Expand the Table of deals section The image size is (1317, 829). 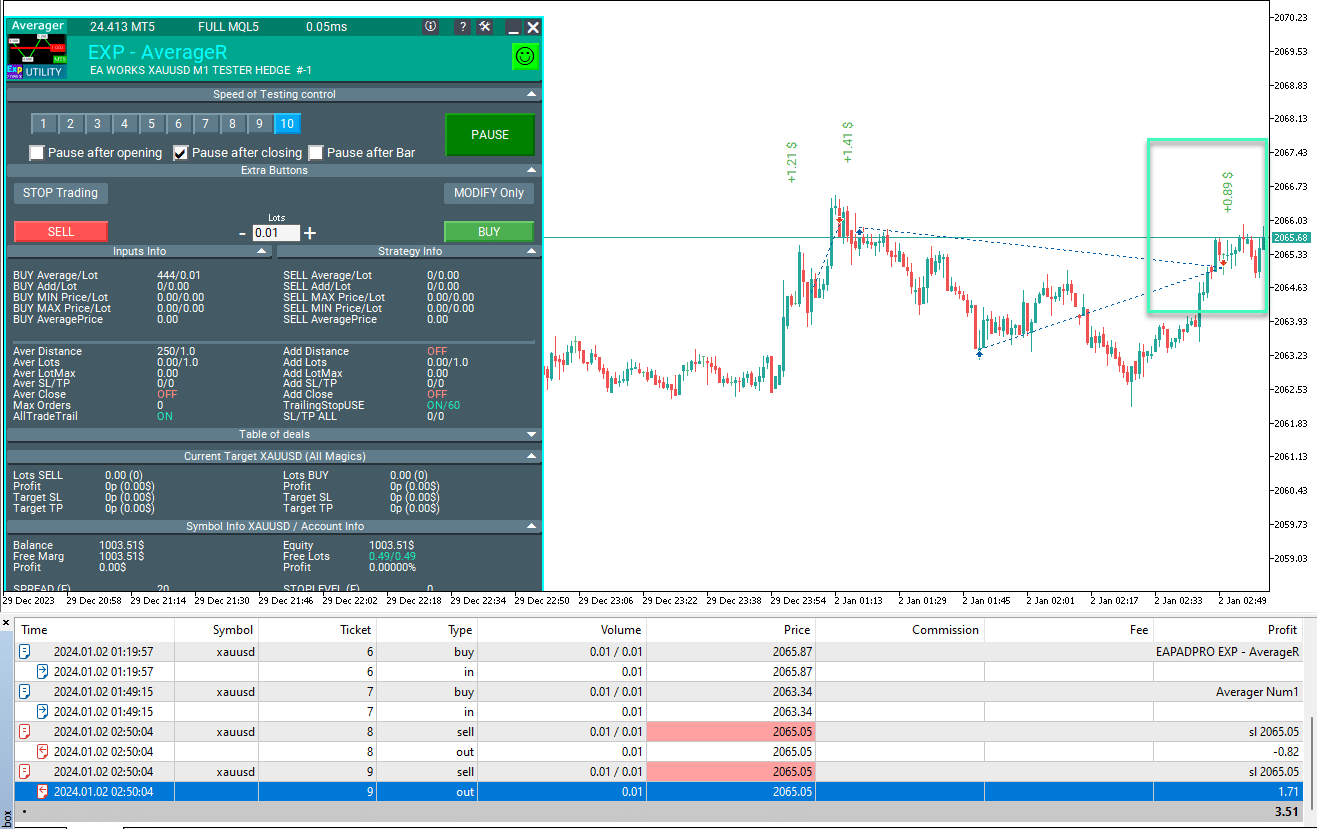[532, 434]
